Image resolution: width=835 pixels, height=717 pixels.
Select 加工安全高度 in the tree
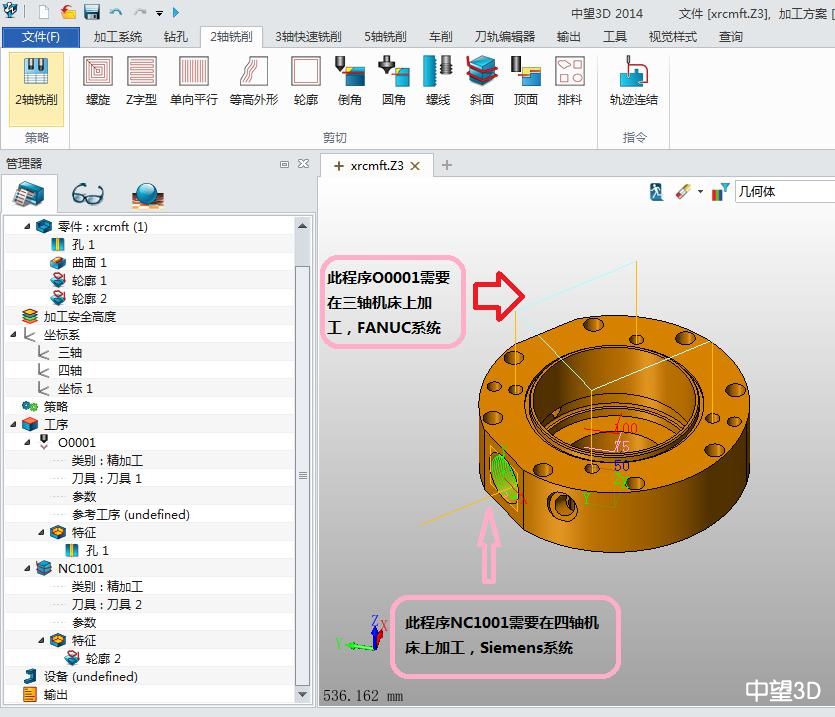pyautogui.click(x=79, y=317)
